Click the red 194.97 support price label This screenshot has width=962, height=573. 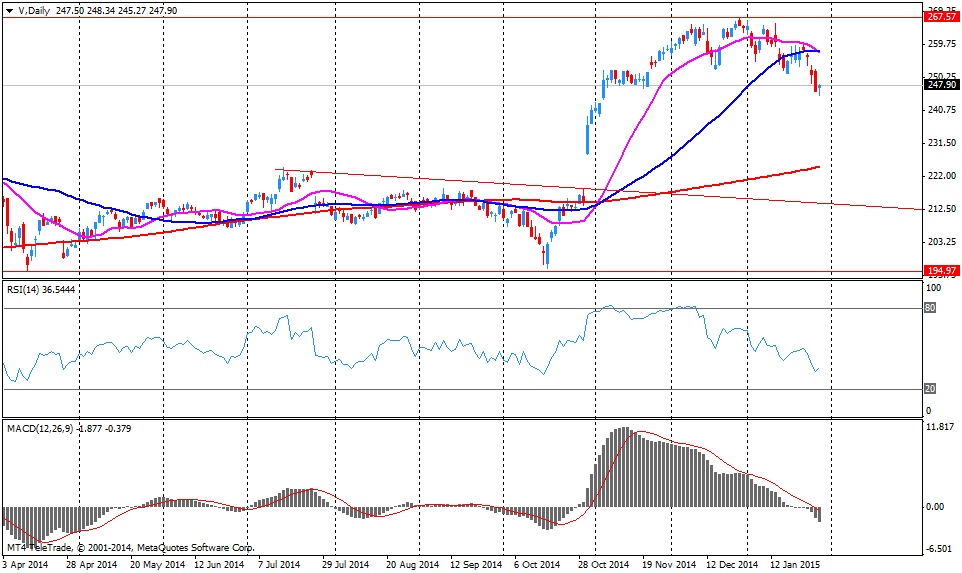941,271
